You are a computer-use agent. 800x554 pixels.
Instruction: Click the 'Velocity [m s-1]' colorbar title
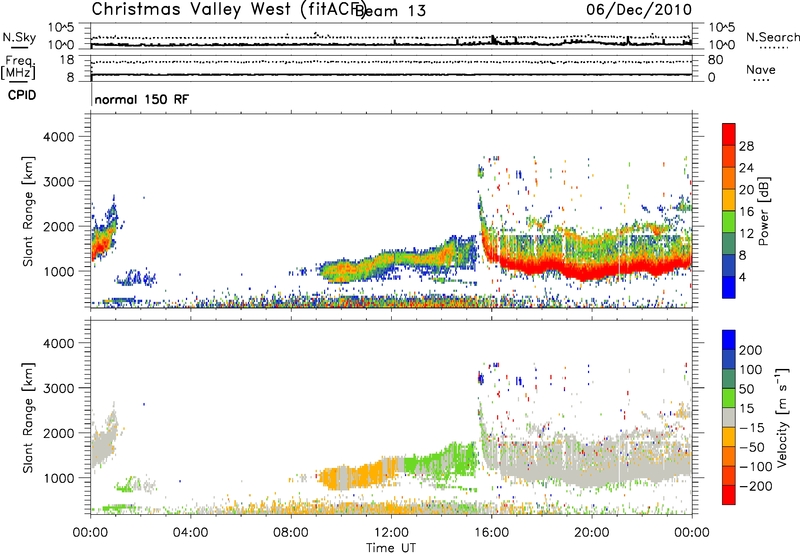[x=783, y=417]
